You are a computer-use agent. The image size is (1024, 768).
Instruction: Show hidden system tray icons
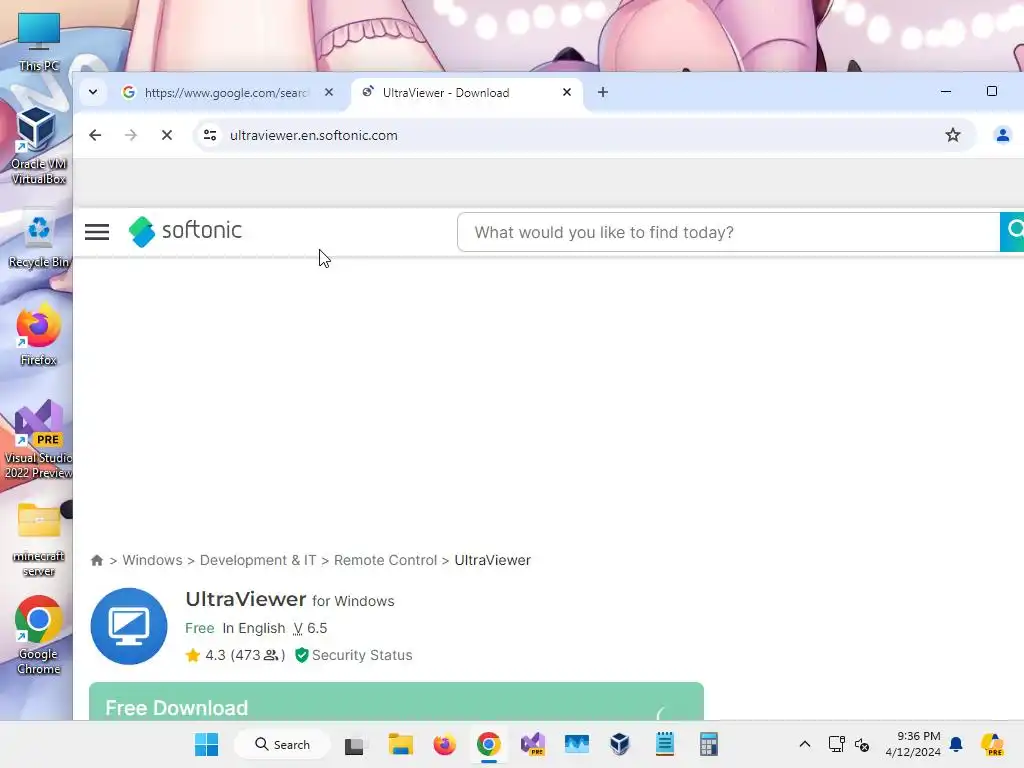[x=805, y=744]
